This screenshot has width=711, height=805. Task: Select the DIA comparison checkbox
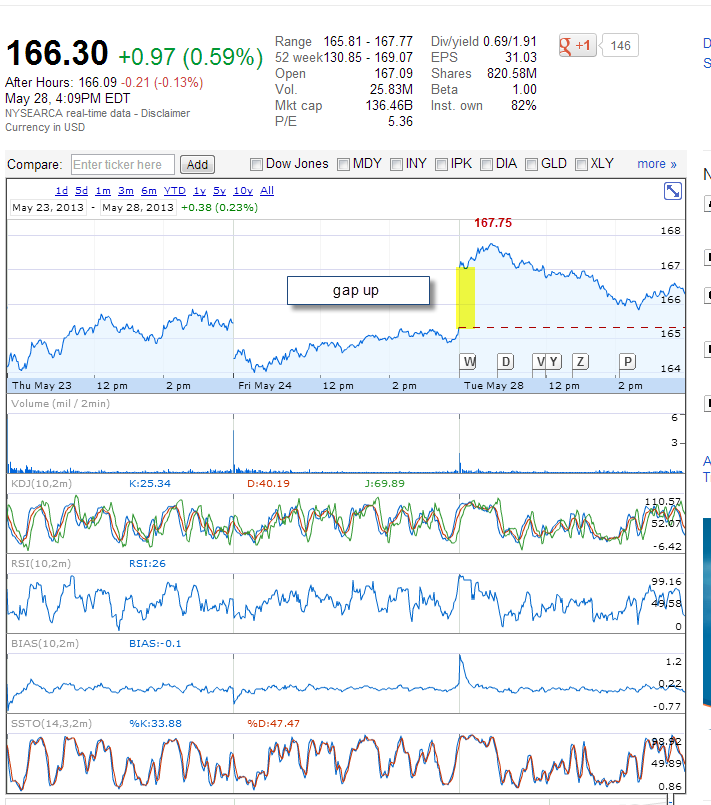click(x=486, y=164)
